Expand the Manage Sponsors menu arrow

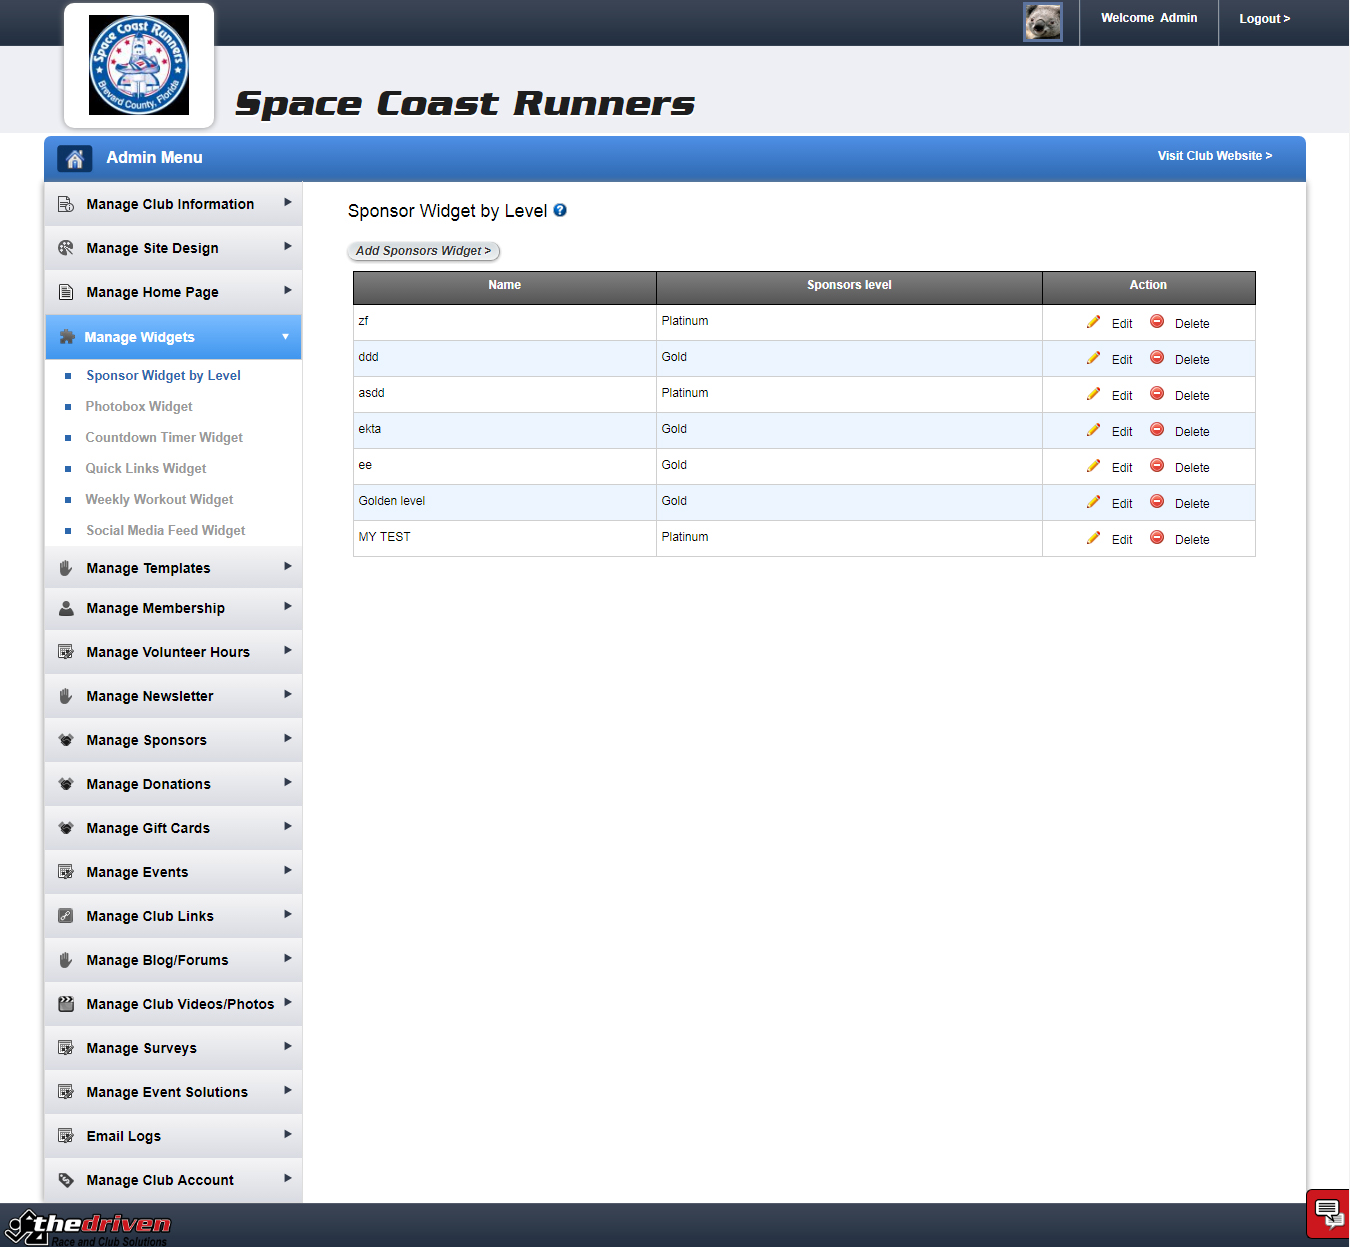click(x=287, y=739)
